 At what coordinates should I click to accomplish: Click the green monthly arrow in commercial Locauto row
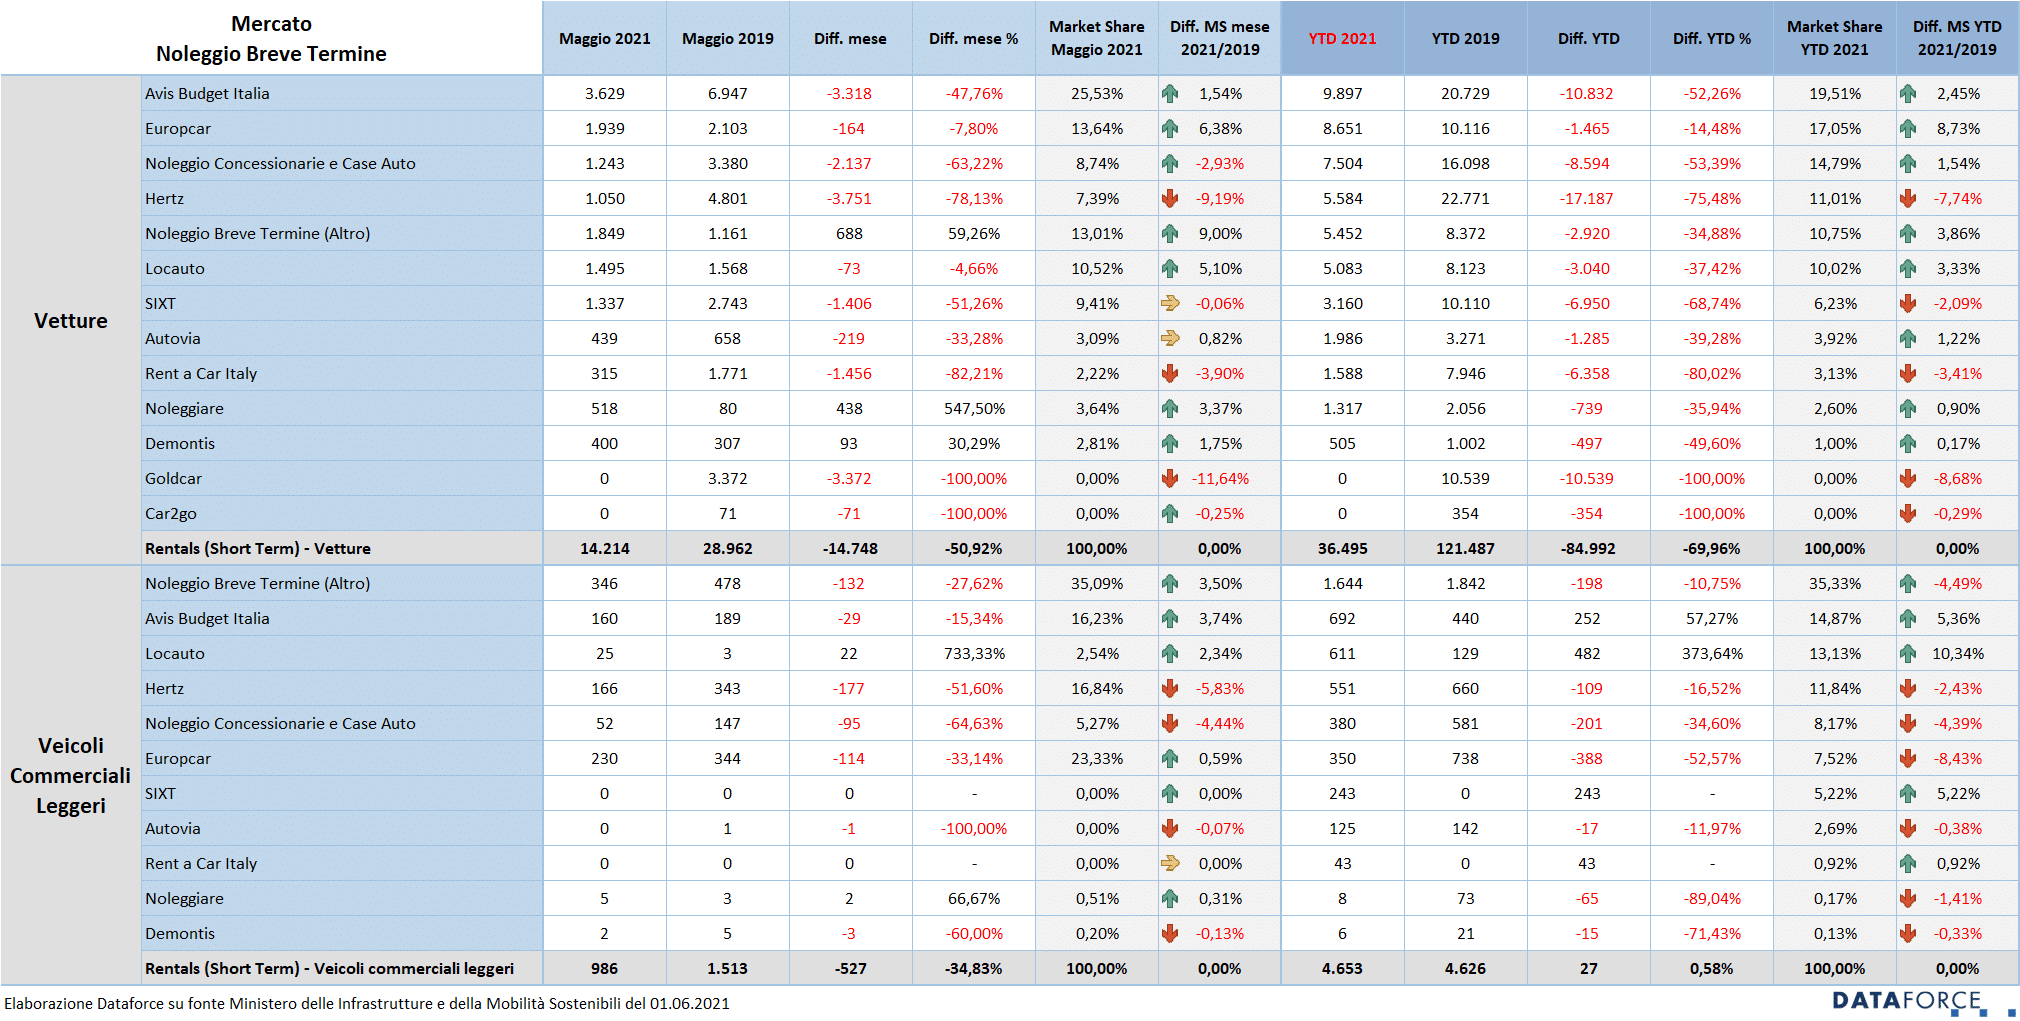[x=1170, y=654]
